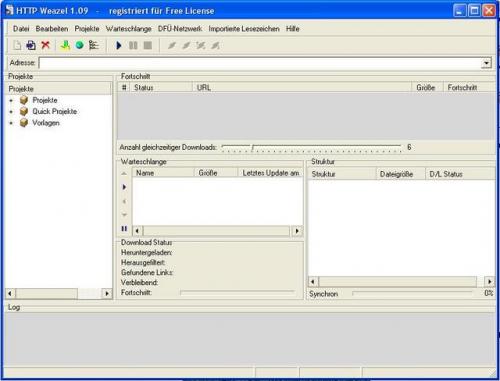
Task: Click the URL column header
Action: [x=302, y=88]
